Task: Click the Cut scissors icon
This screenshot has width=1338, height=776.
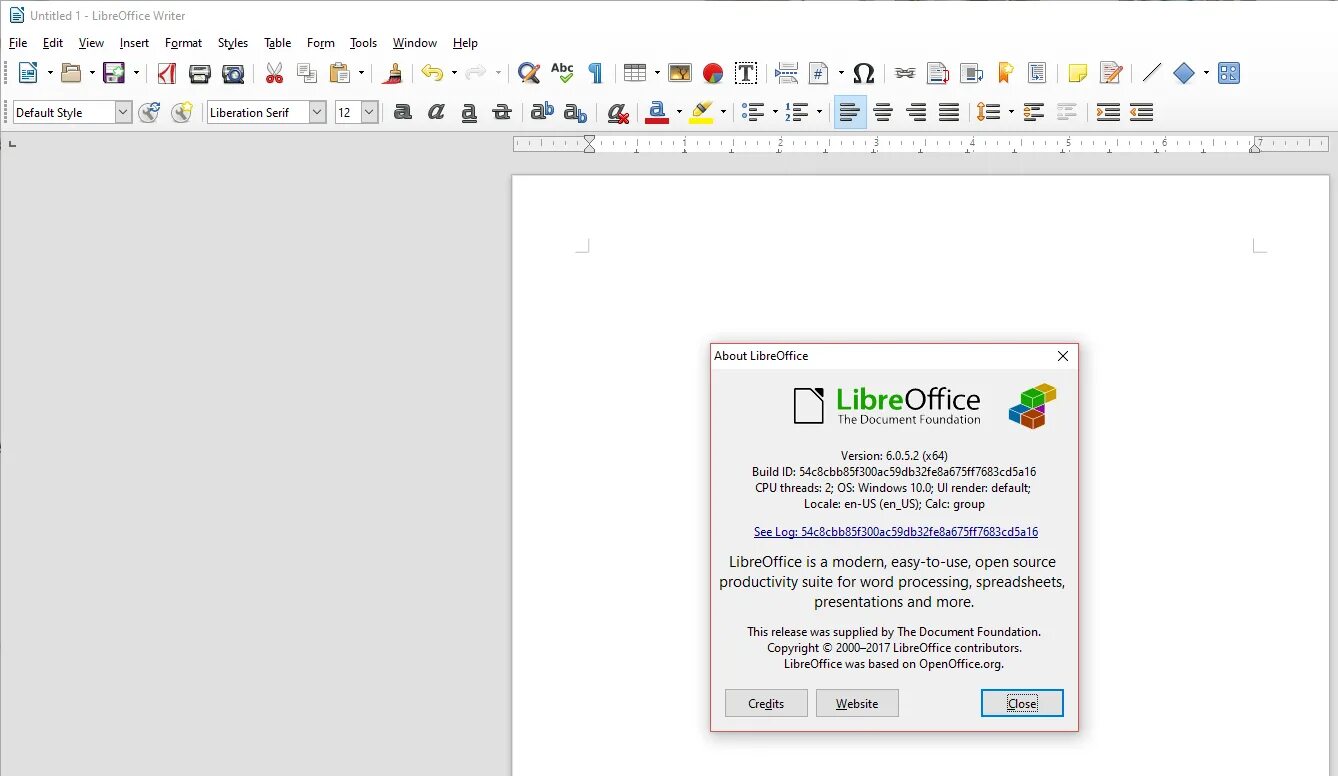Action: tap(274, 73)
